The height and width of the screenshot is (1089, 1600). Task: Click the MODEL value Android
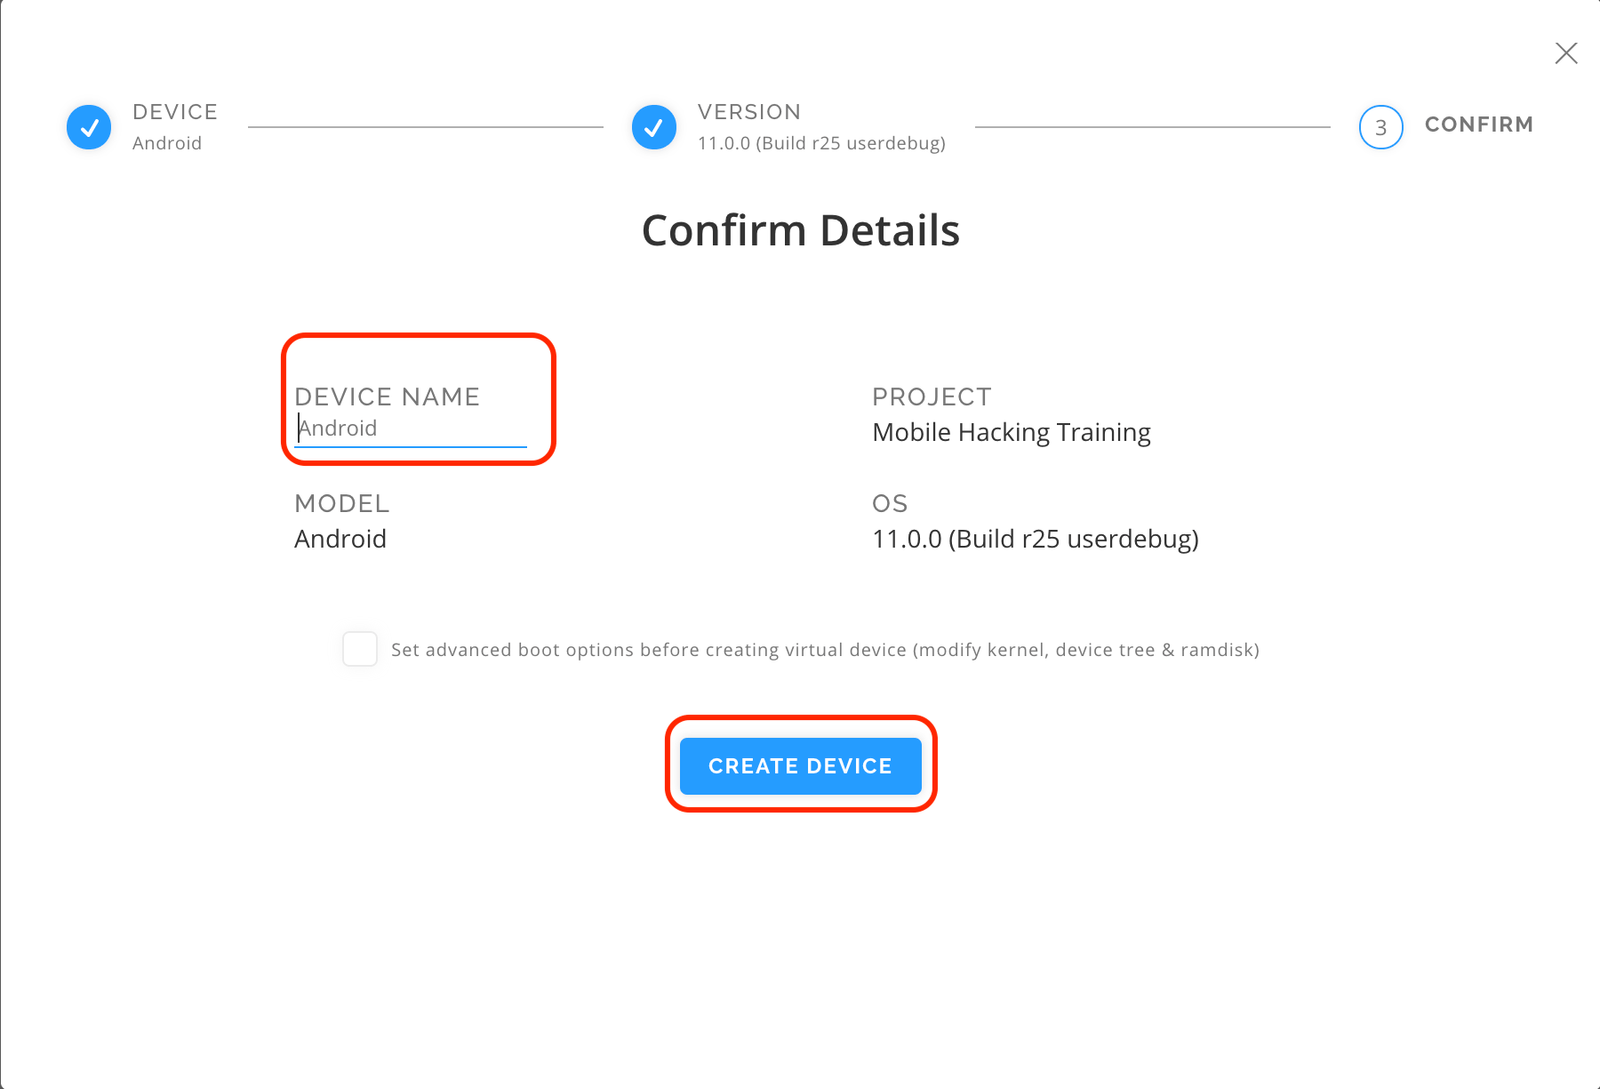(340, 538)
